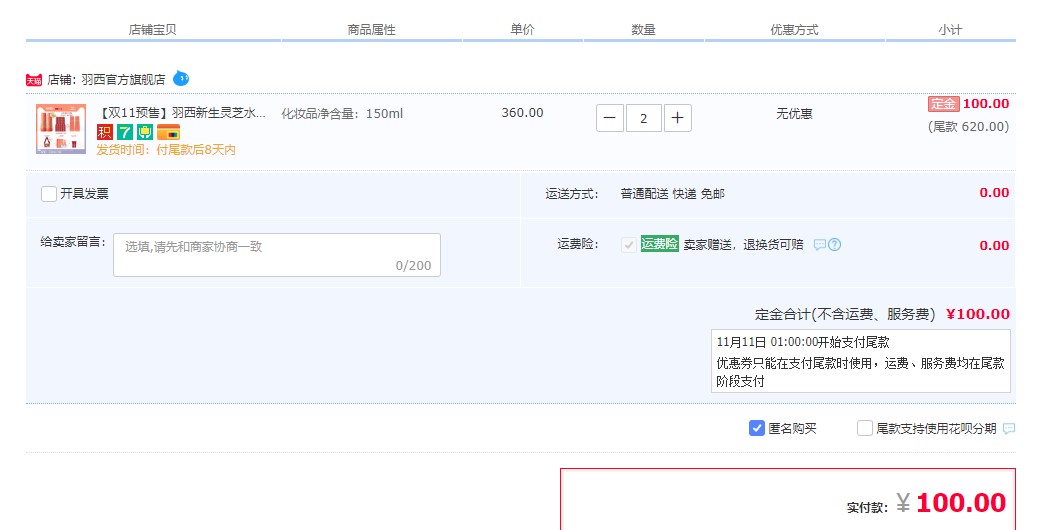Tick the 开具发票 checkbox

(49, 193)
